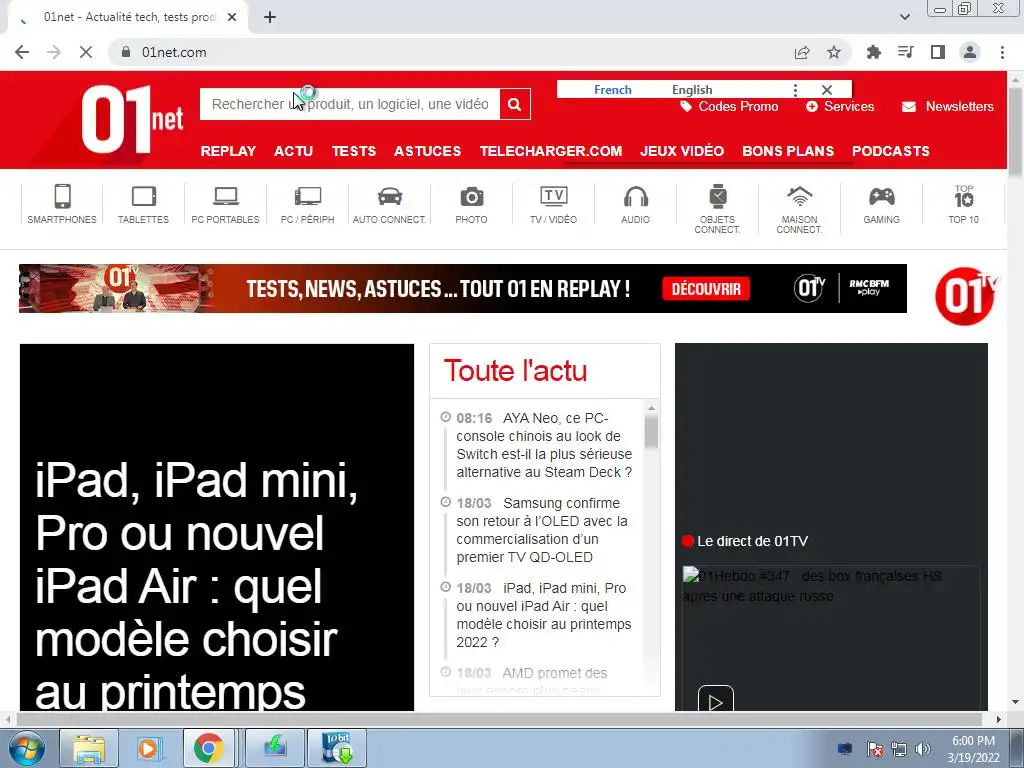Play the 01TV direct video
This screenshot has width=1024, height=768.
point(716,701)
